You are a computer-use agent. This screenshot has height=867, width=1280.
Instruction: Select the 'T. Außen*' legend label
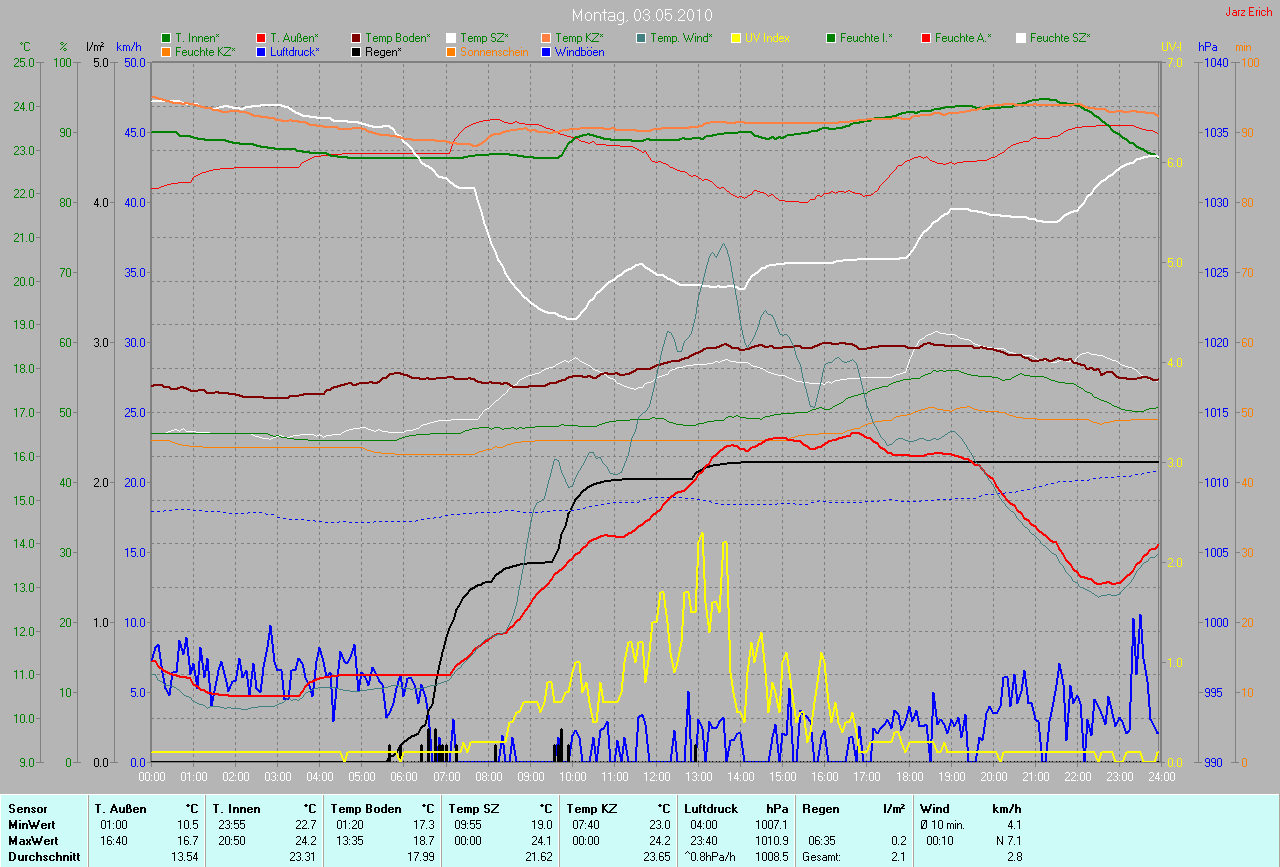(x=294, y=38)
